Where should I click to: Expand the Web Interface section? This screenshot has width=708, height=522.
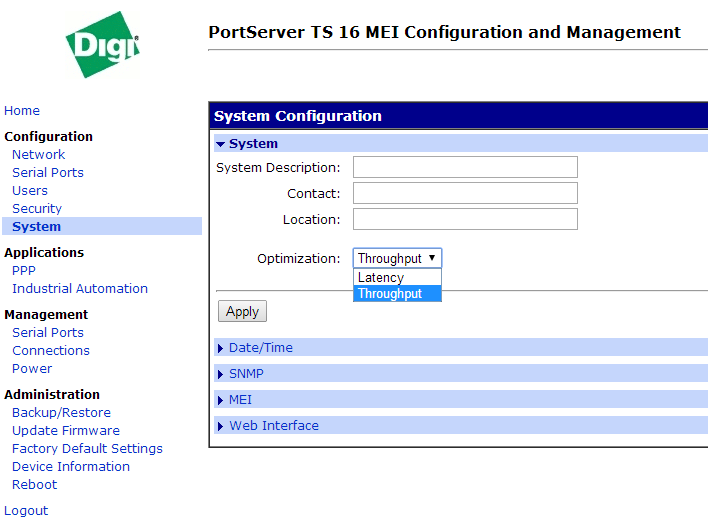point(273,426)
